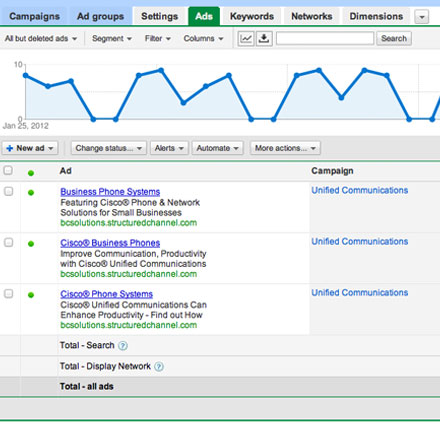Open the Change status dropdown
Screen dimensions: 440x428
click(108, 148)
